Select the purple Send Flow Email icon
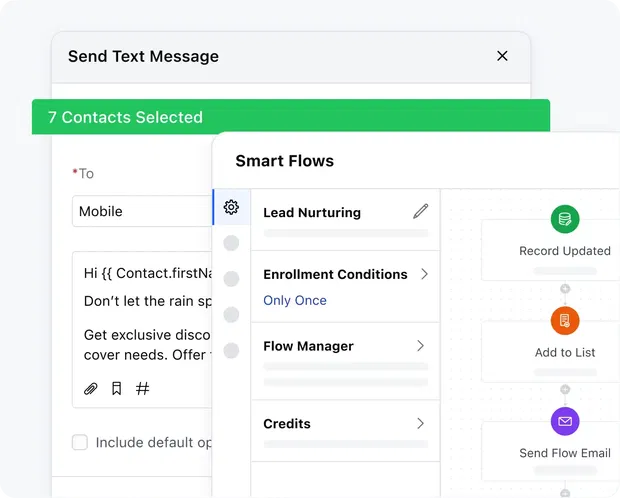 565,421
